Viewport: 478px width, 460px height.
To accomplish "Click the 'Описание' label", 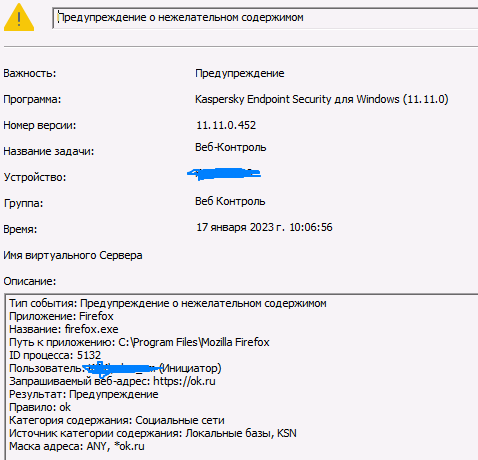I will coord(30,281).
